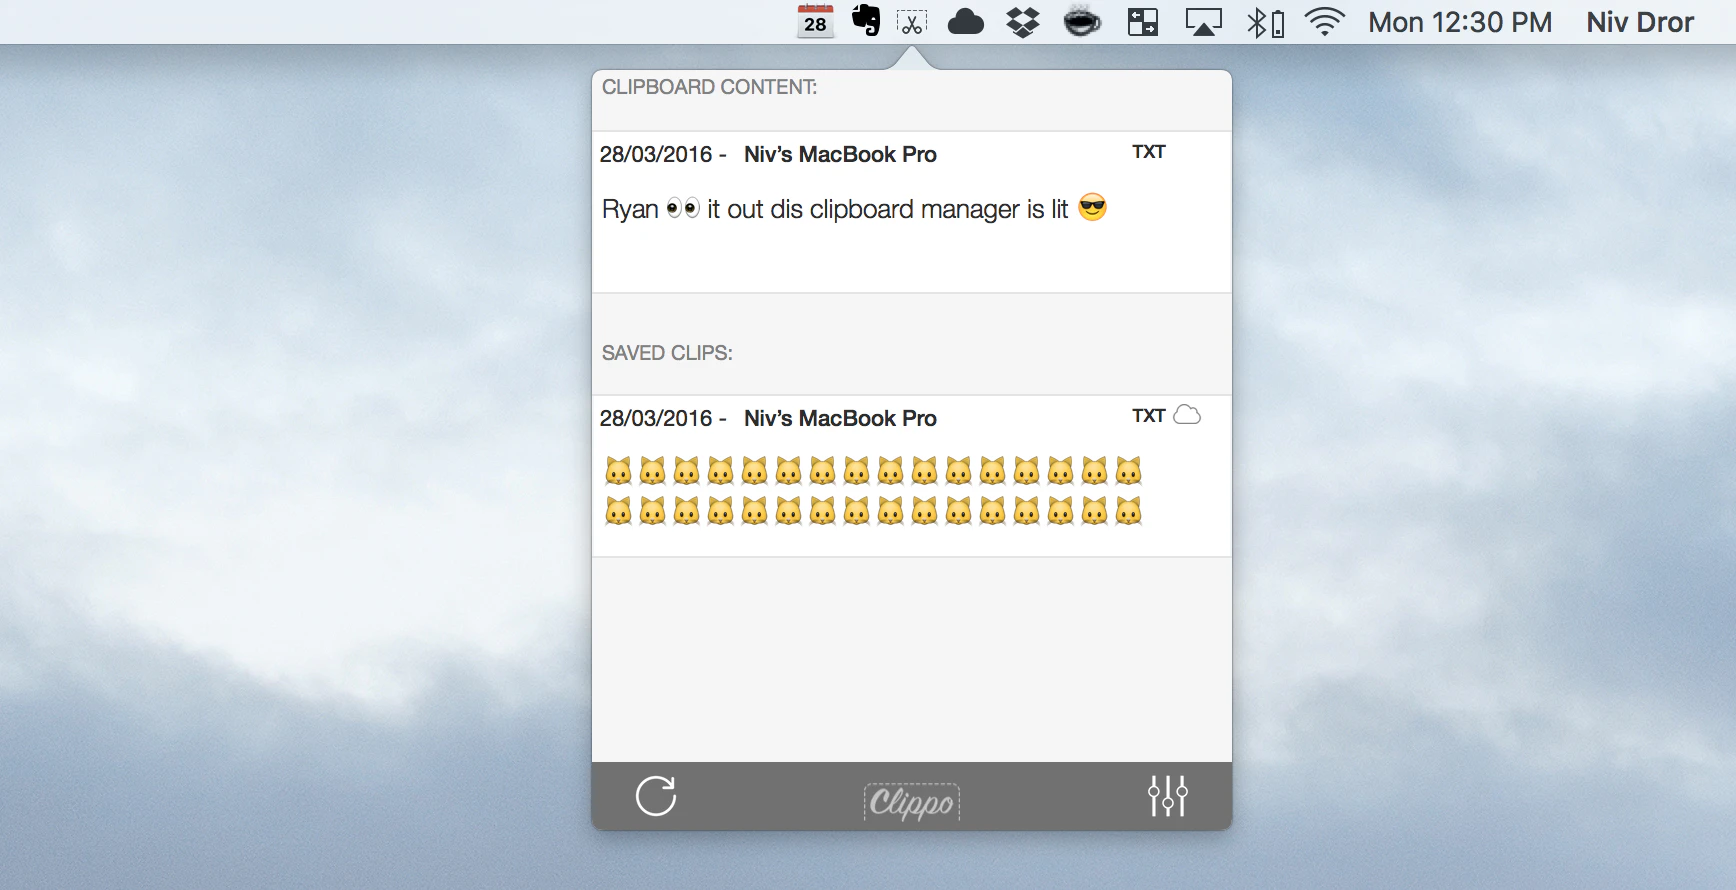Click the coffee cup menu bar icon
The height and width of the screenshot is (890, 1736).
click(x=1082, y=22)
